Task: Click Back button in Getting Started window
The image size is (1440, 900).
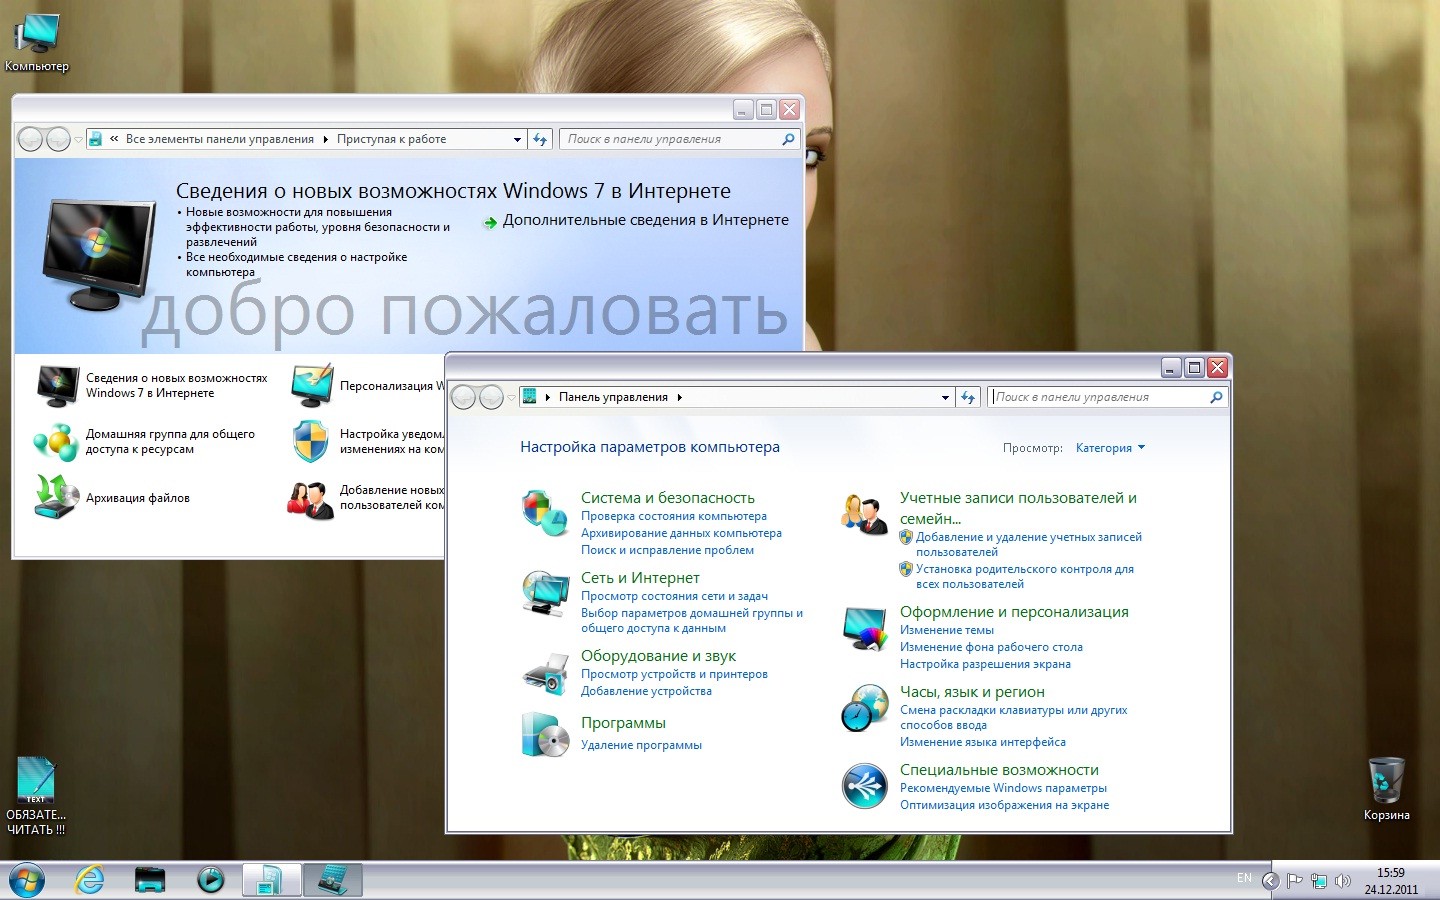Action: coord(31,139)
